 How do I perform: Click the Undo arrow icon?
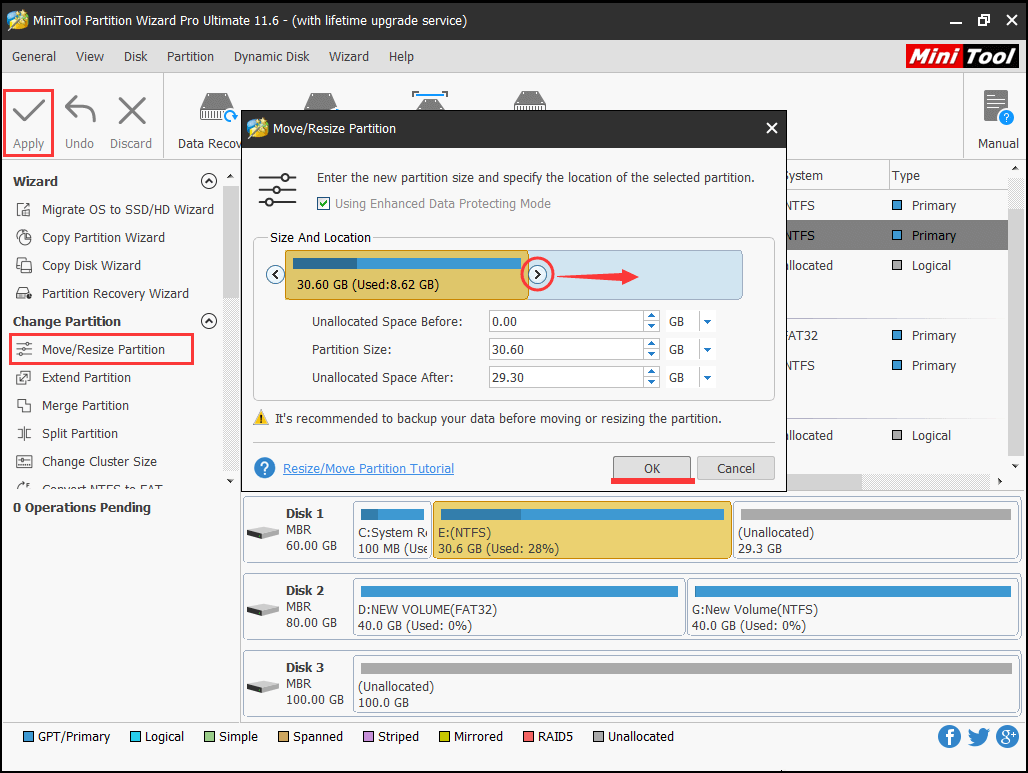[80, 110]
